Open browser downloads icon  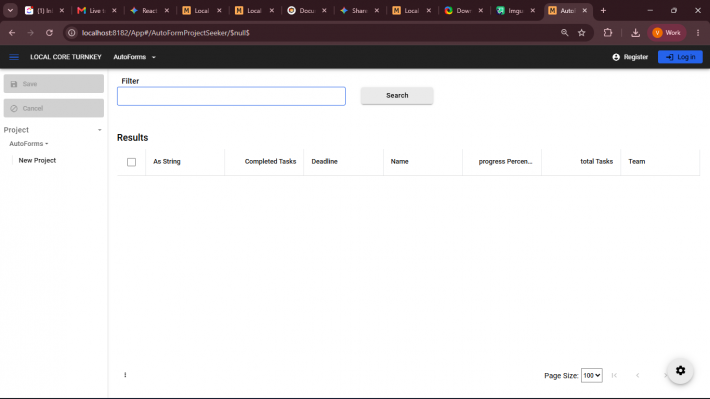pyautogui.click(x=635, y=33)
